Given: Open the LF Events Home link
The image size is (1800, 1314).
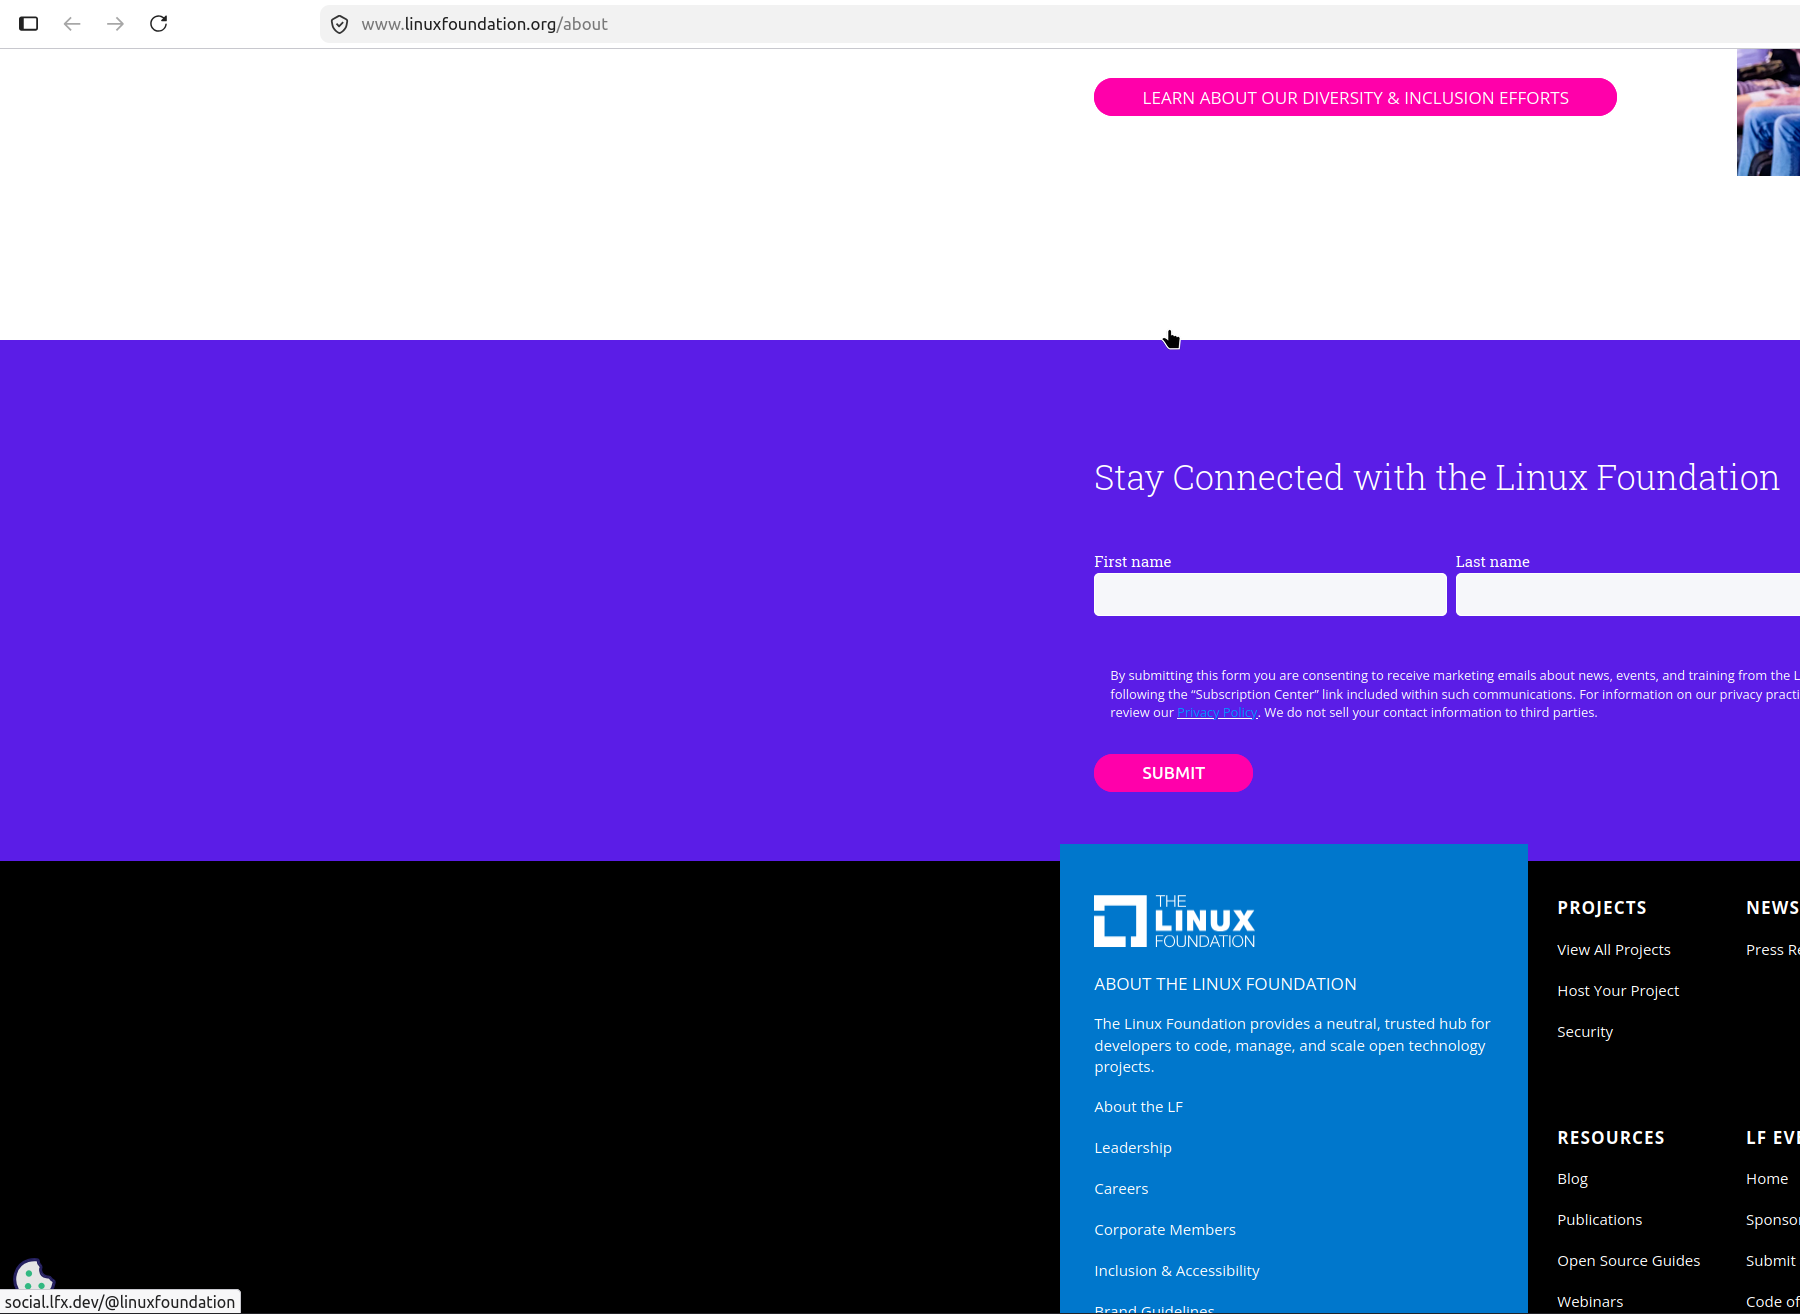Looking at the screenshot, I should 1767,1179.
